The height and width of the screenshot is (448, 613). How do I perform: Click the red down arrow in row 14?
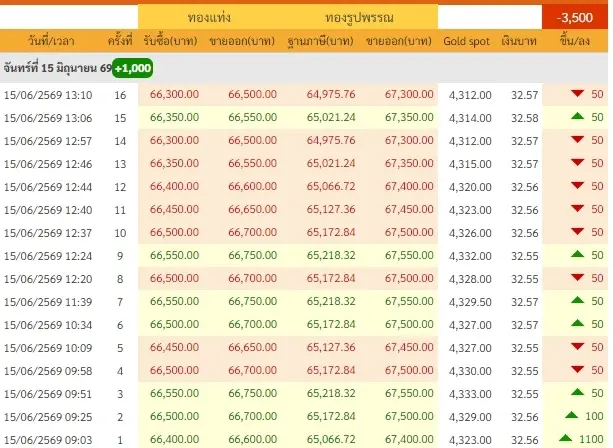577,140
